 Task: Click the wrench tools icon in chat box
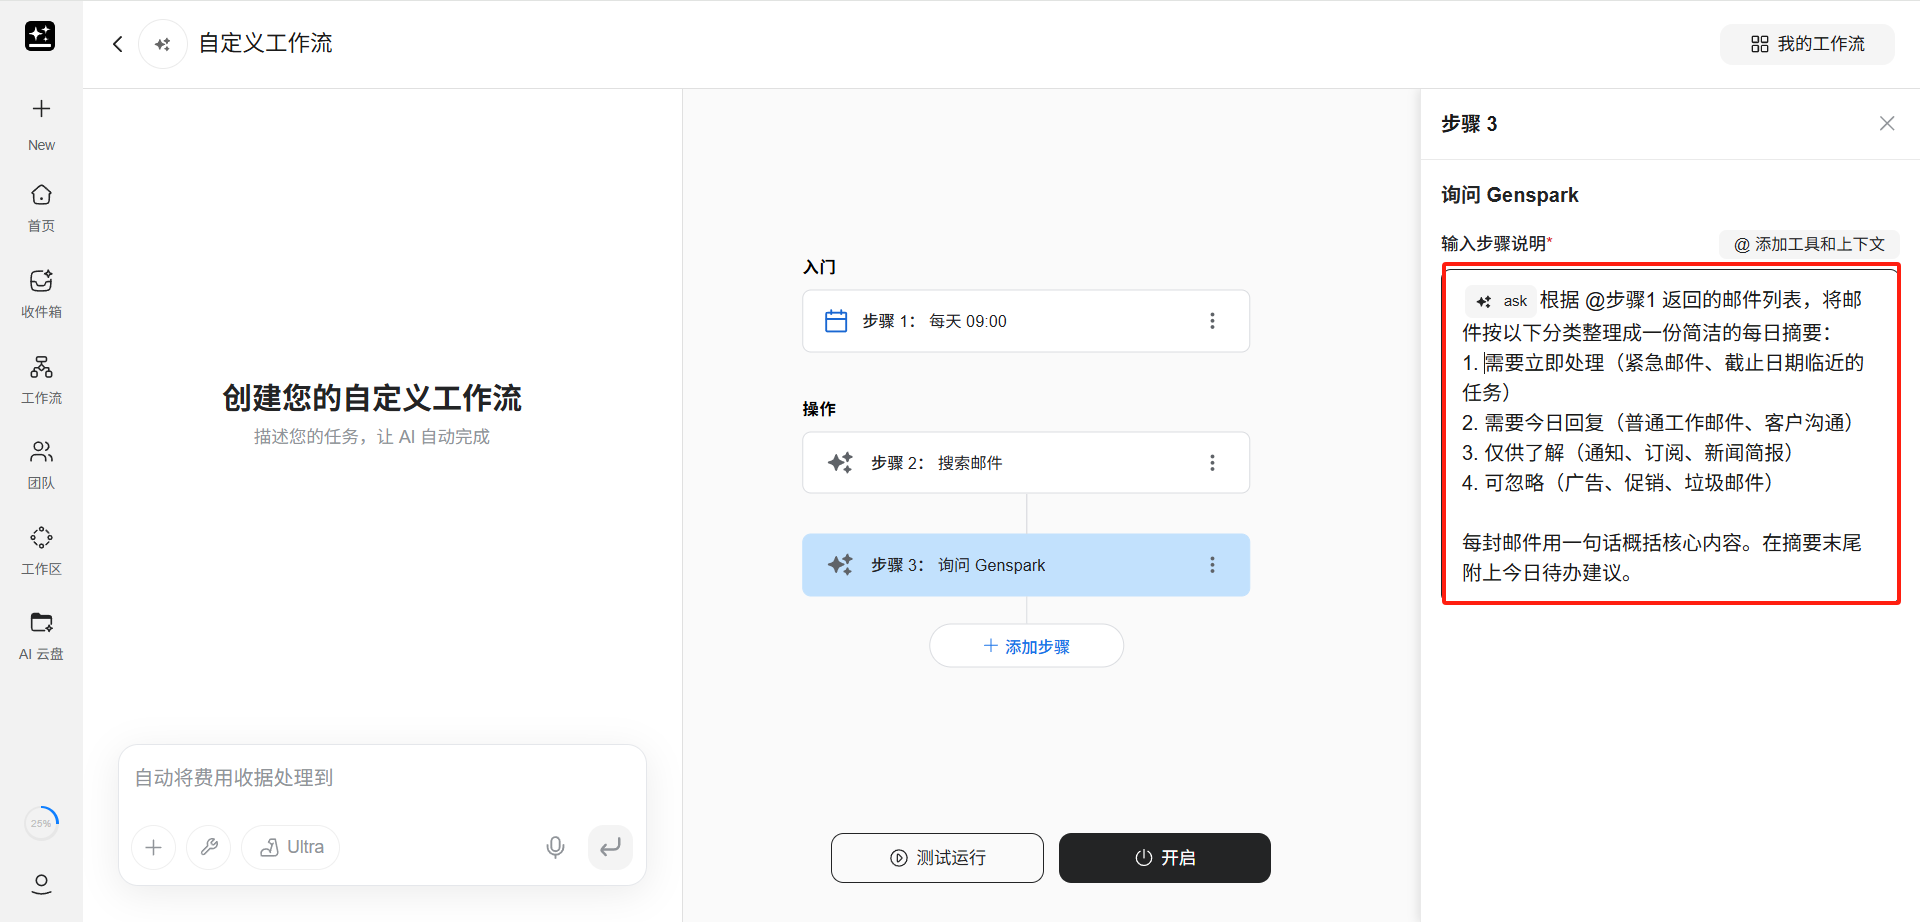[209, 848]
